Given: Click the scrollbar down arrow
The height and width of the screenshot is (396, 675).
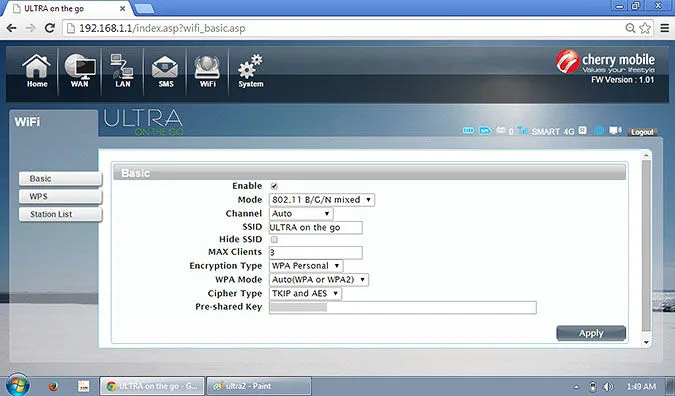Looking at the screenshot, I should tap(646, 342).
